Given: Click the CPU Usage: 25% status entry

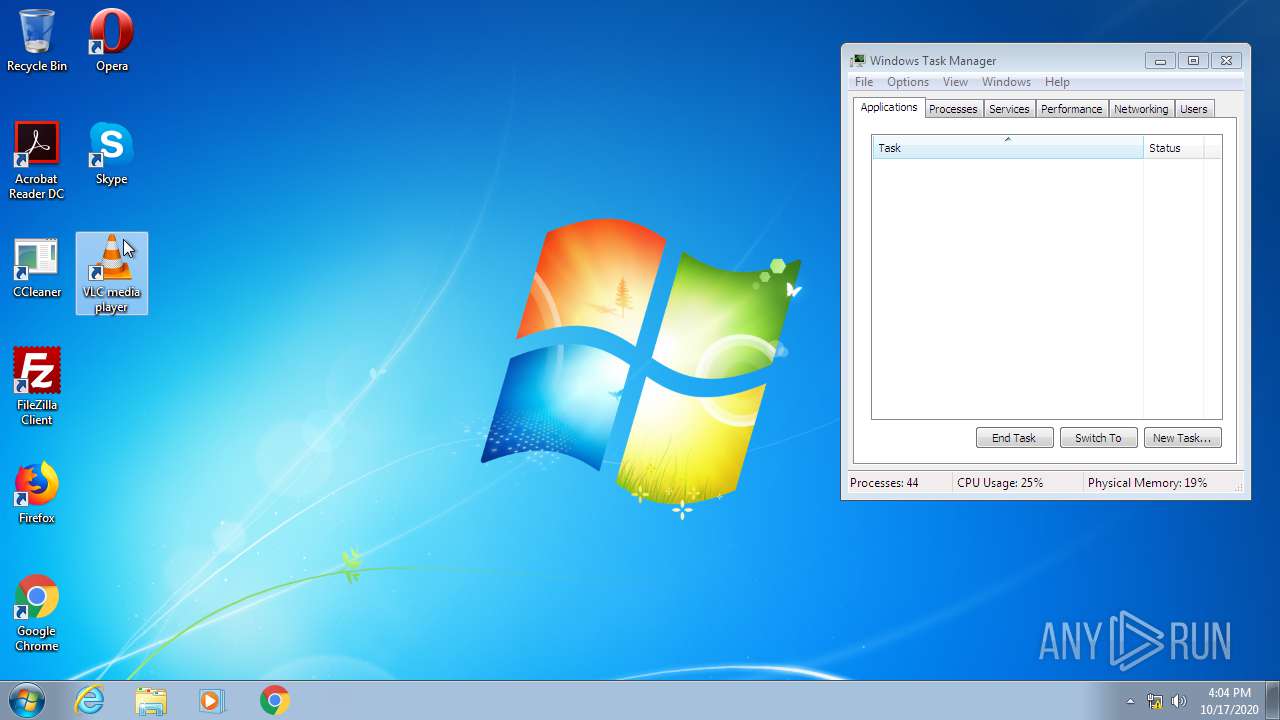Looking at the screenshot, I should point(1000,483).
